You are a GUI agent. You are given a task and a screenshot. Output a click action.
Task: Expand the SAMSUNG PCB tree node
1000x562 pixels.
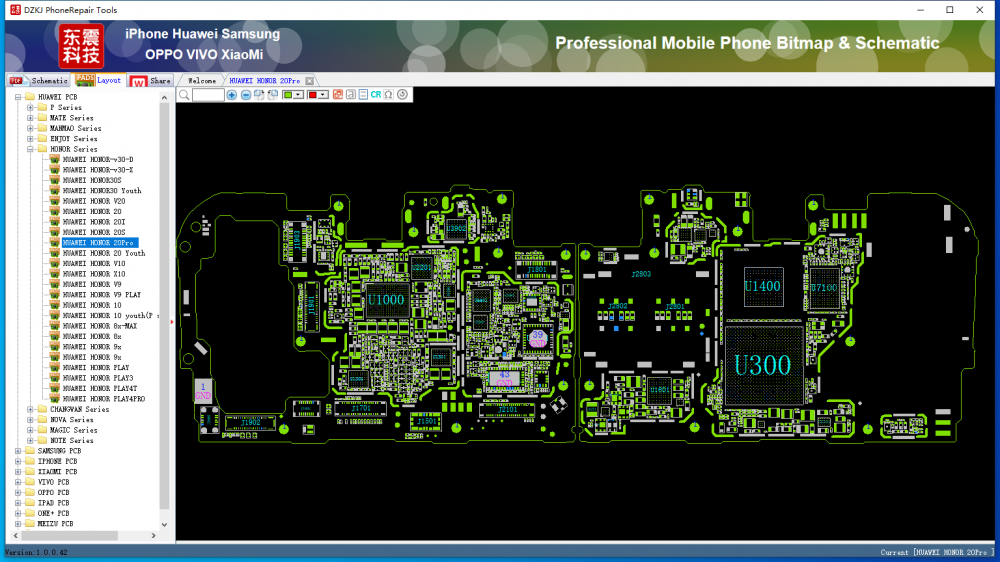17,451
